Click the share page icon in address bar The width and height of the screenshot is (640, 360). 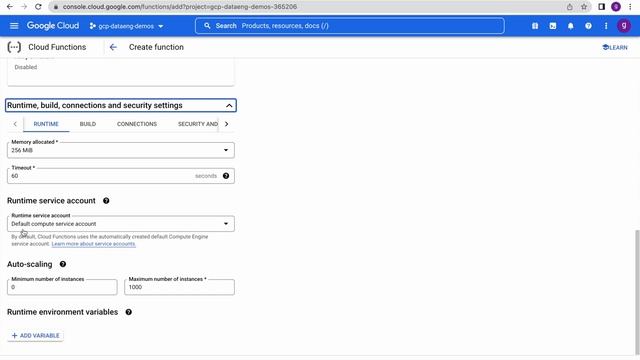569,7
